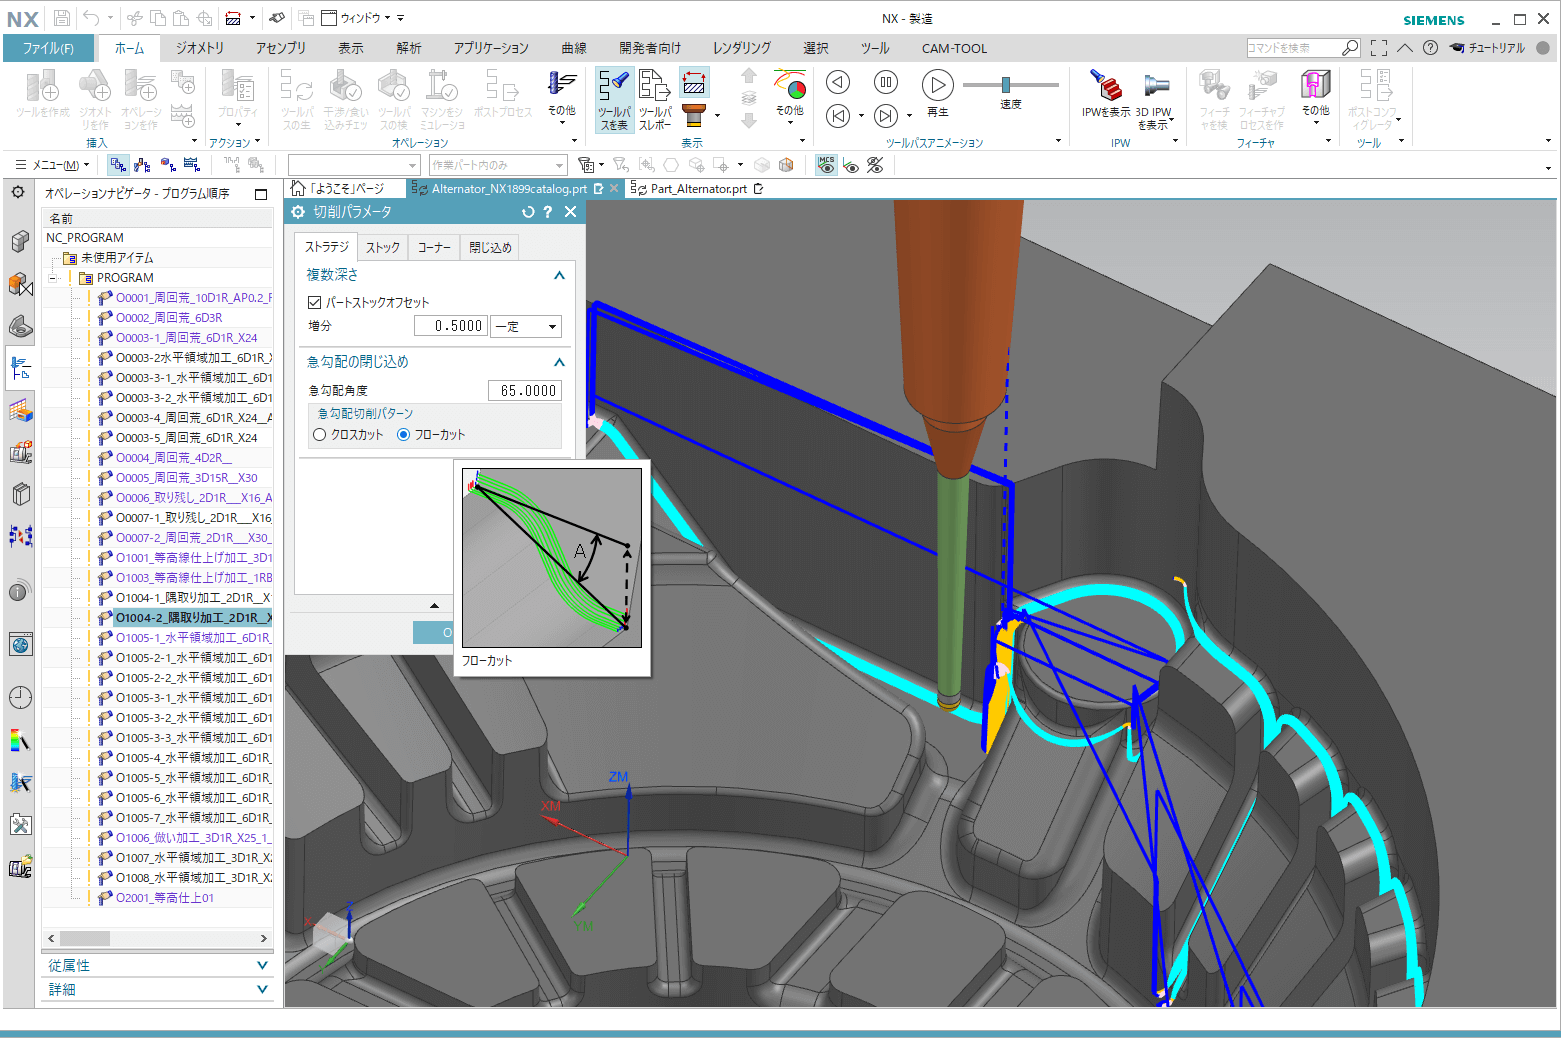Open the チュートリアル link
The image size is (1561, 1038).
(x=1487, y=48)
